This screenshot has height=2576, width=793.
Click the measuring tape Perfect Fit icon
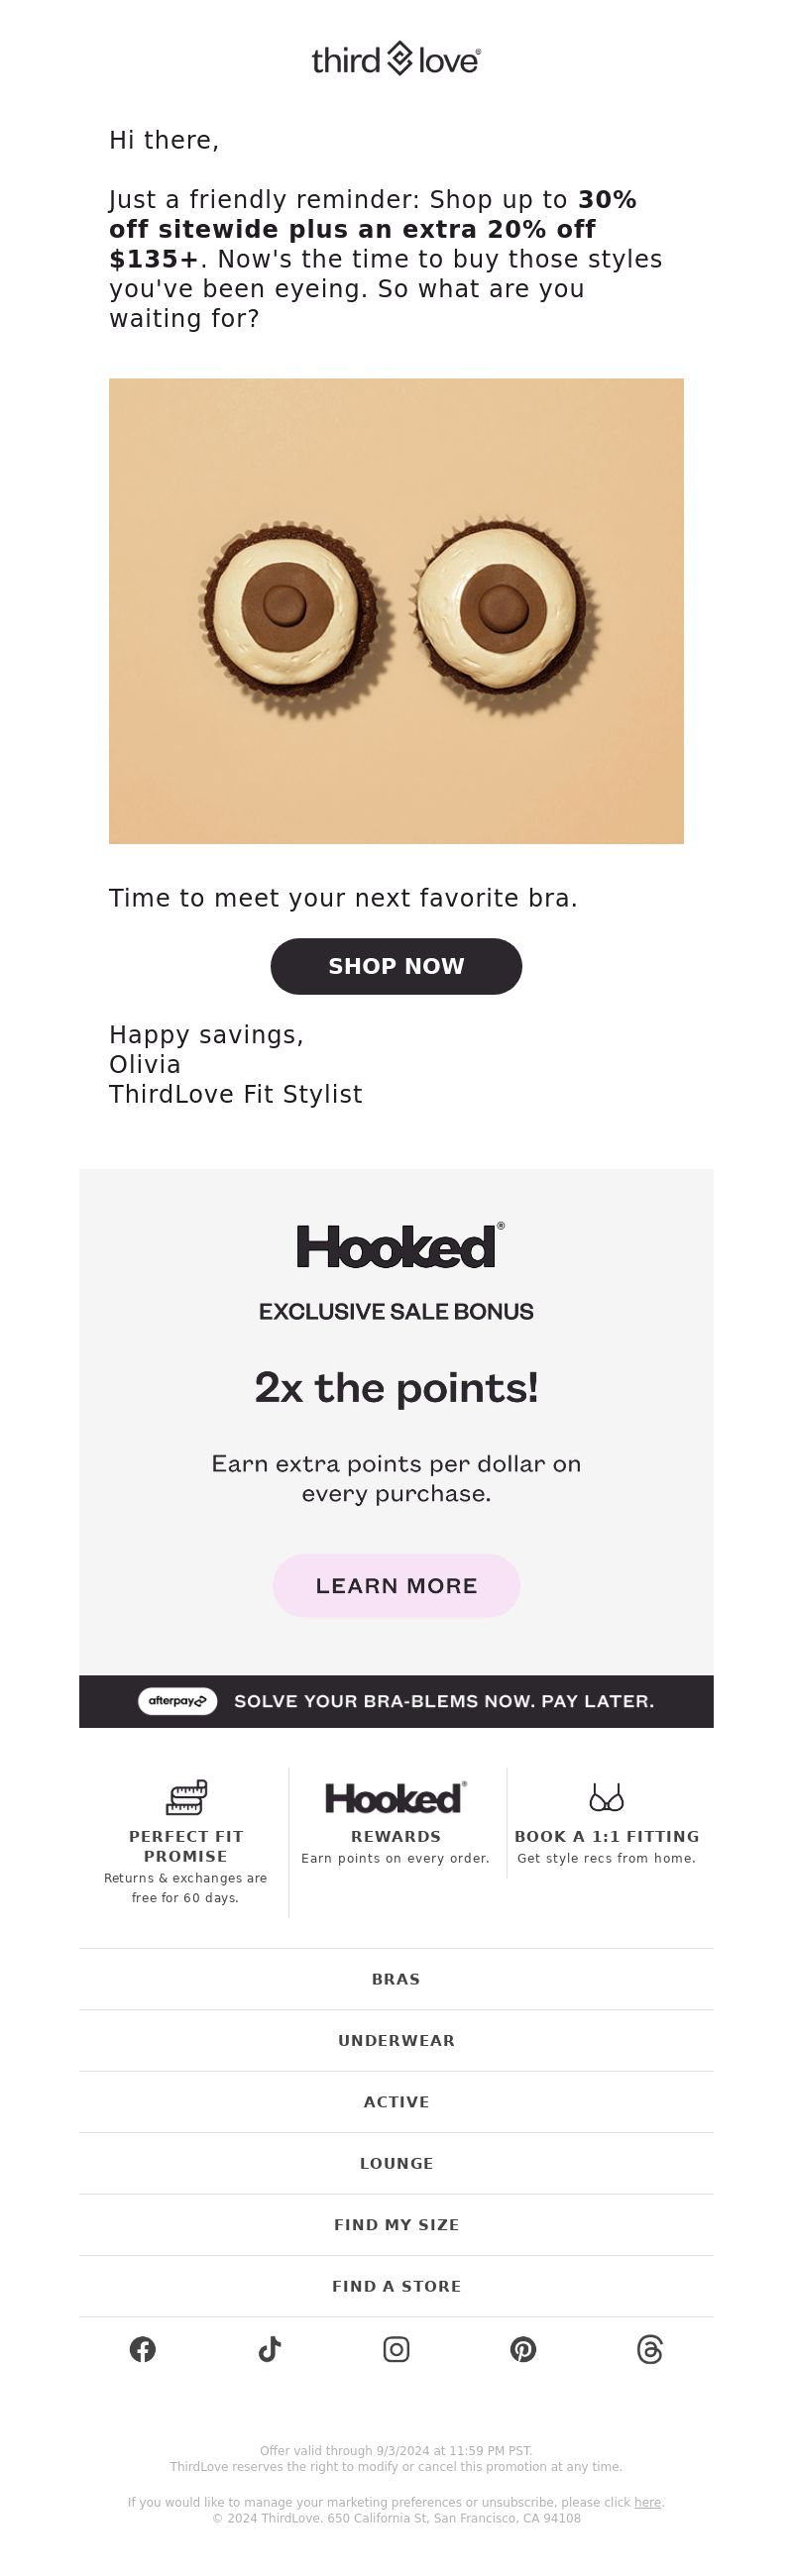186,1797
